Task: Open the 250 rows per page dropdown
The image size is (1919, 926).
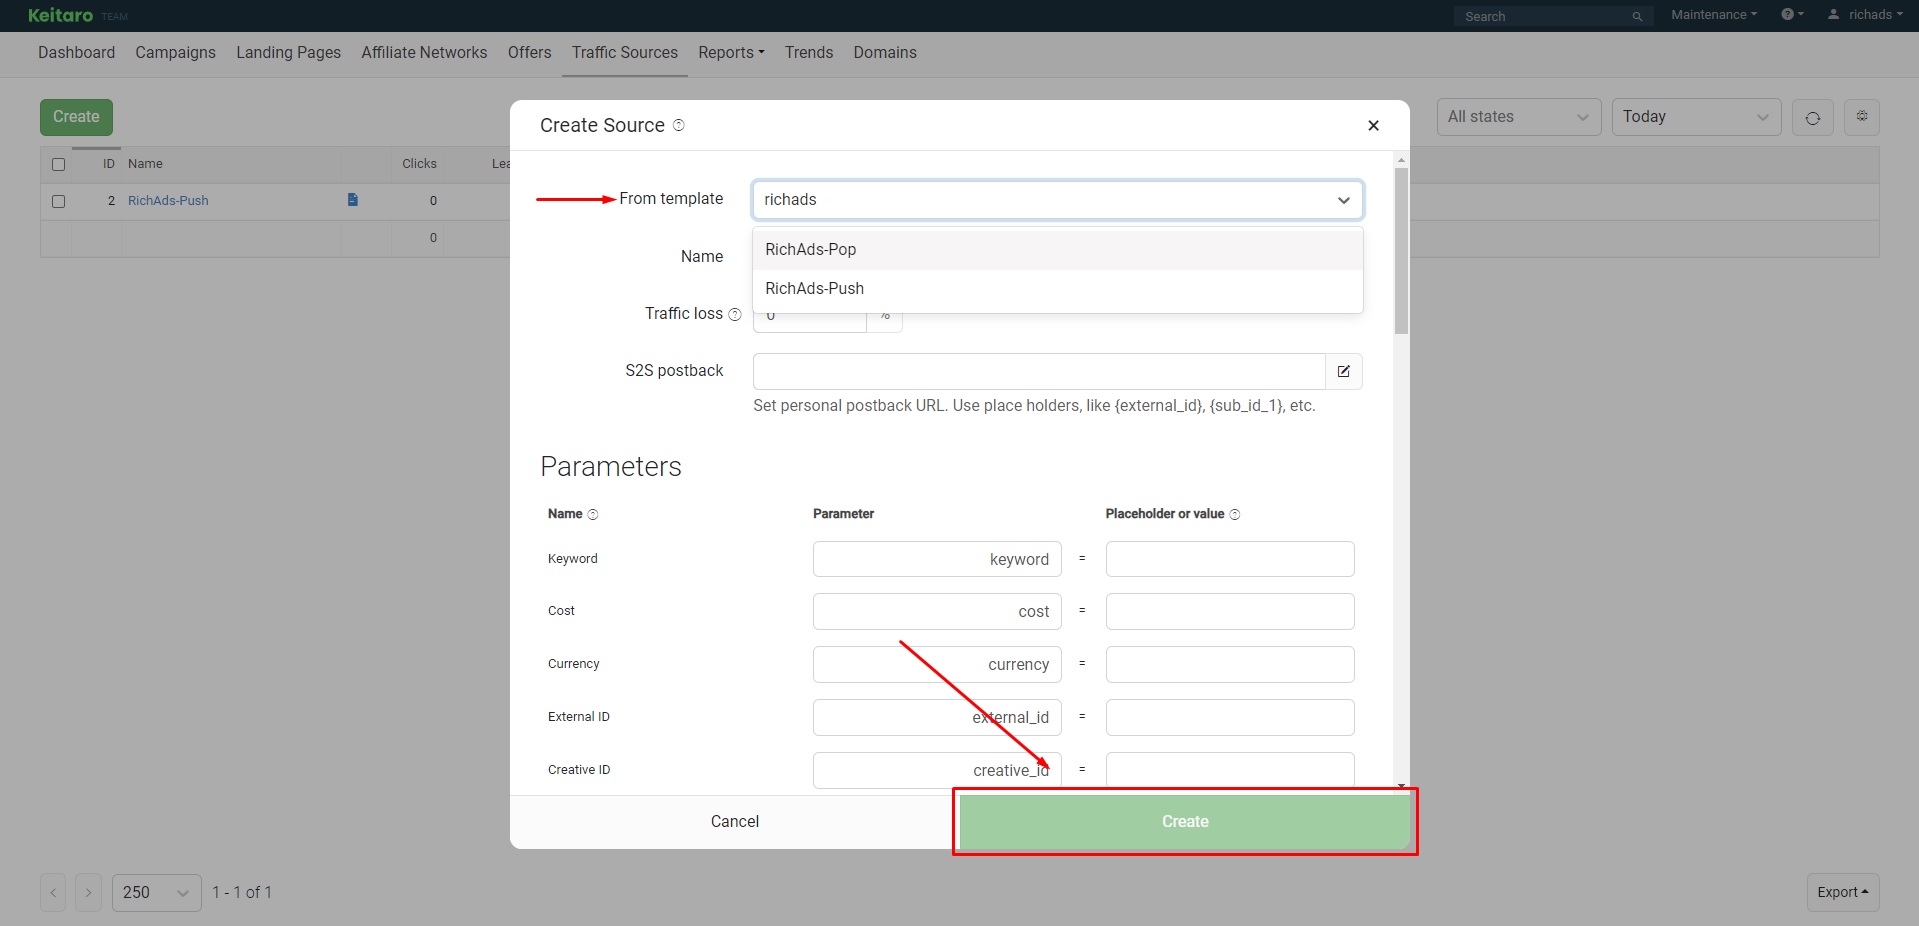Action: [157, 892]
